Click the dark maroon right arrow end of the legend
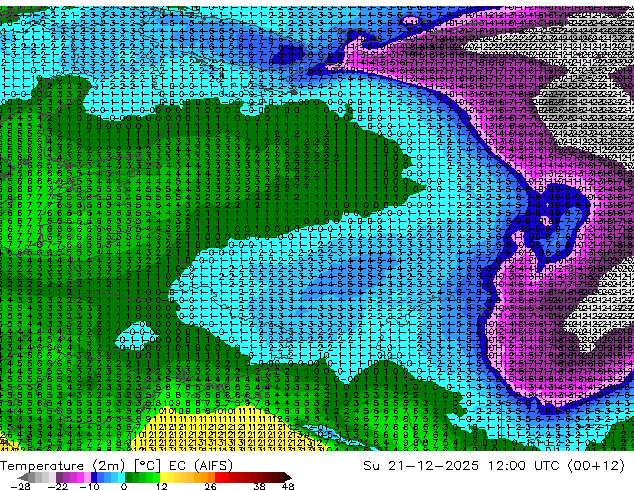634x490 pixels. coord(288,477)
